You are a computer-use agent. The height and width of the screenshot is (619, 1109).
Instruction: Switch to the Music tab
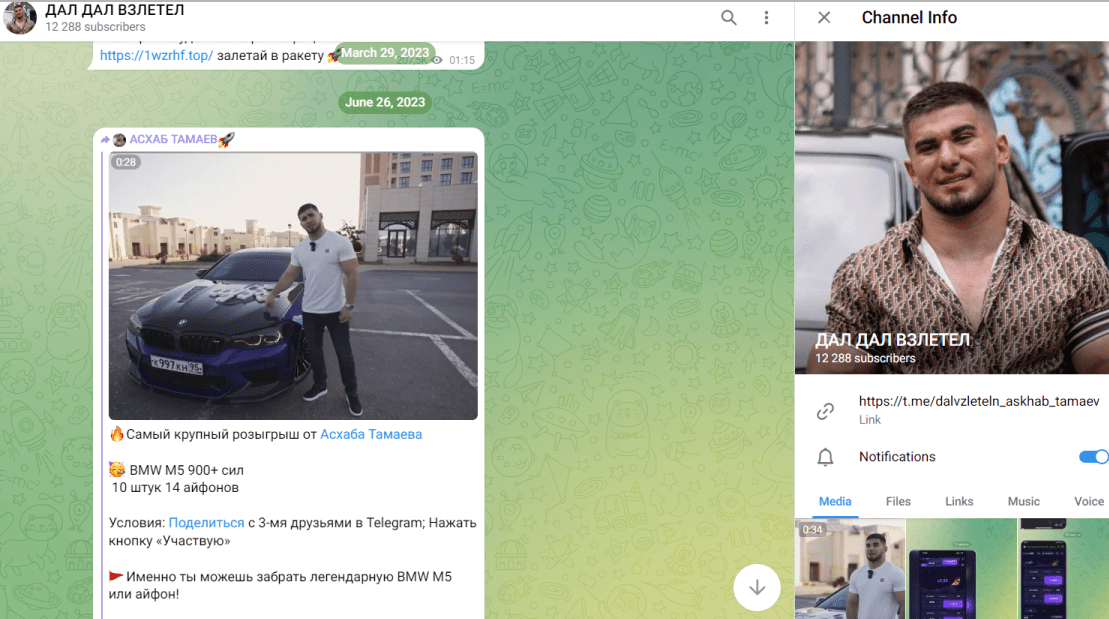1023,502
